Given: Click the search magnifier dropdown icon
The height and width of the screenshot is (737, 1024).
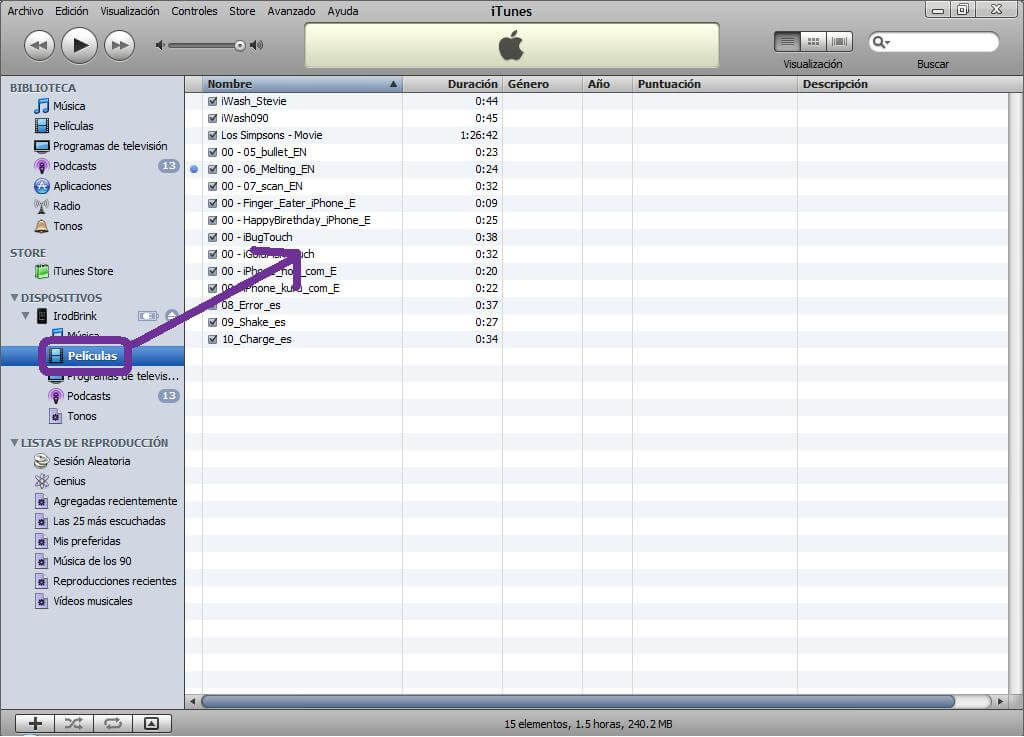Looking at the screenshot, I should [881, 42].
